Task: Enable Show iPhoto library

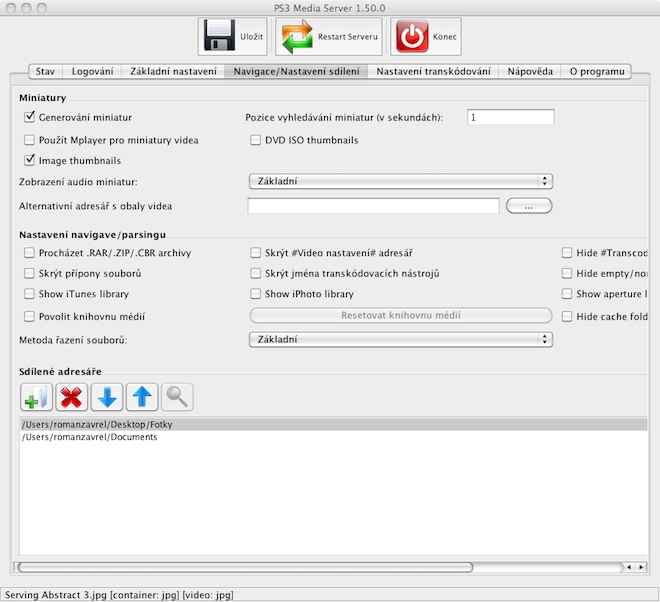Action: 255,293
